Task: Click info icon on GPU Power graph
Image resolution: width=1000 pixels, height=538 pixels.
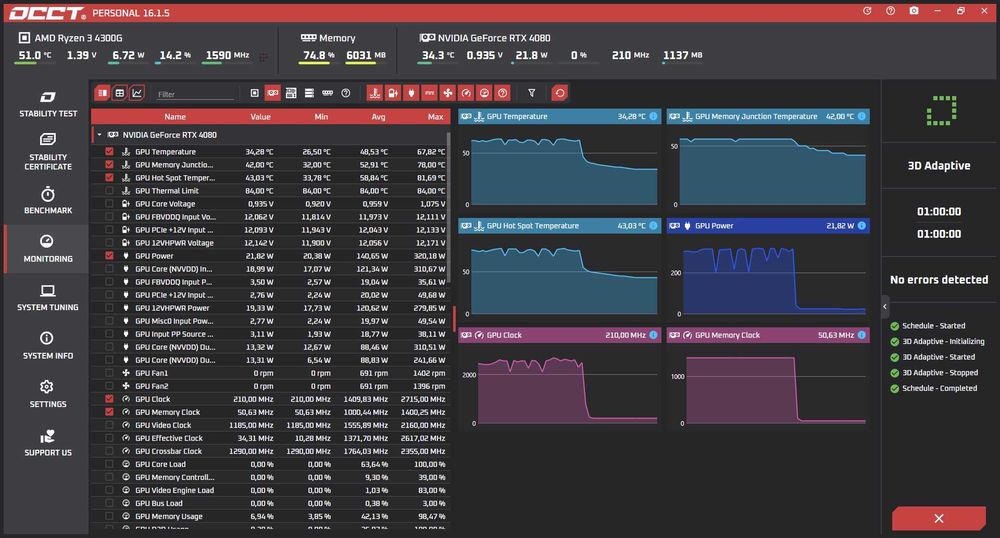Action: coord(862,226)
